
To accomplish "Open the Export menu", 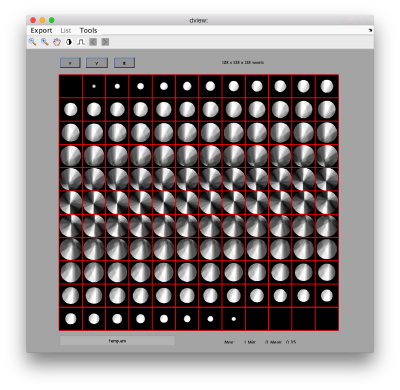I will [41, 30].
